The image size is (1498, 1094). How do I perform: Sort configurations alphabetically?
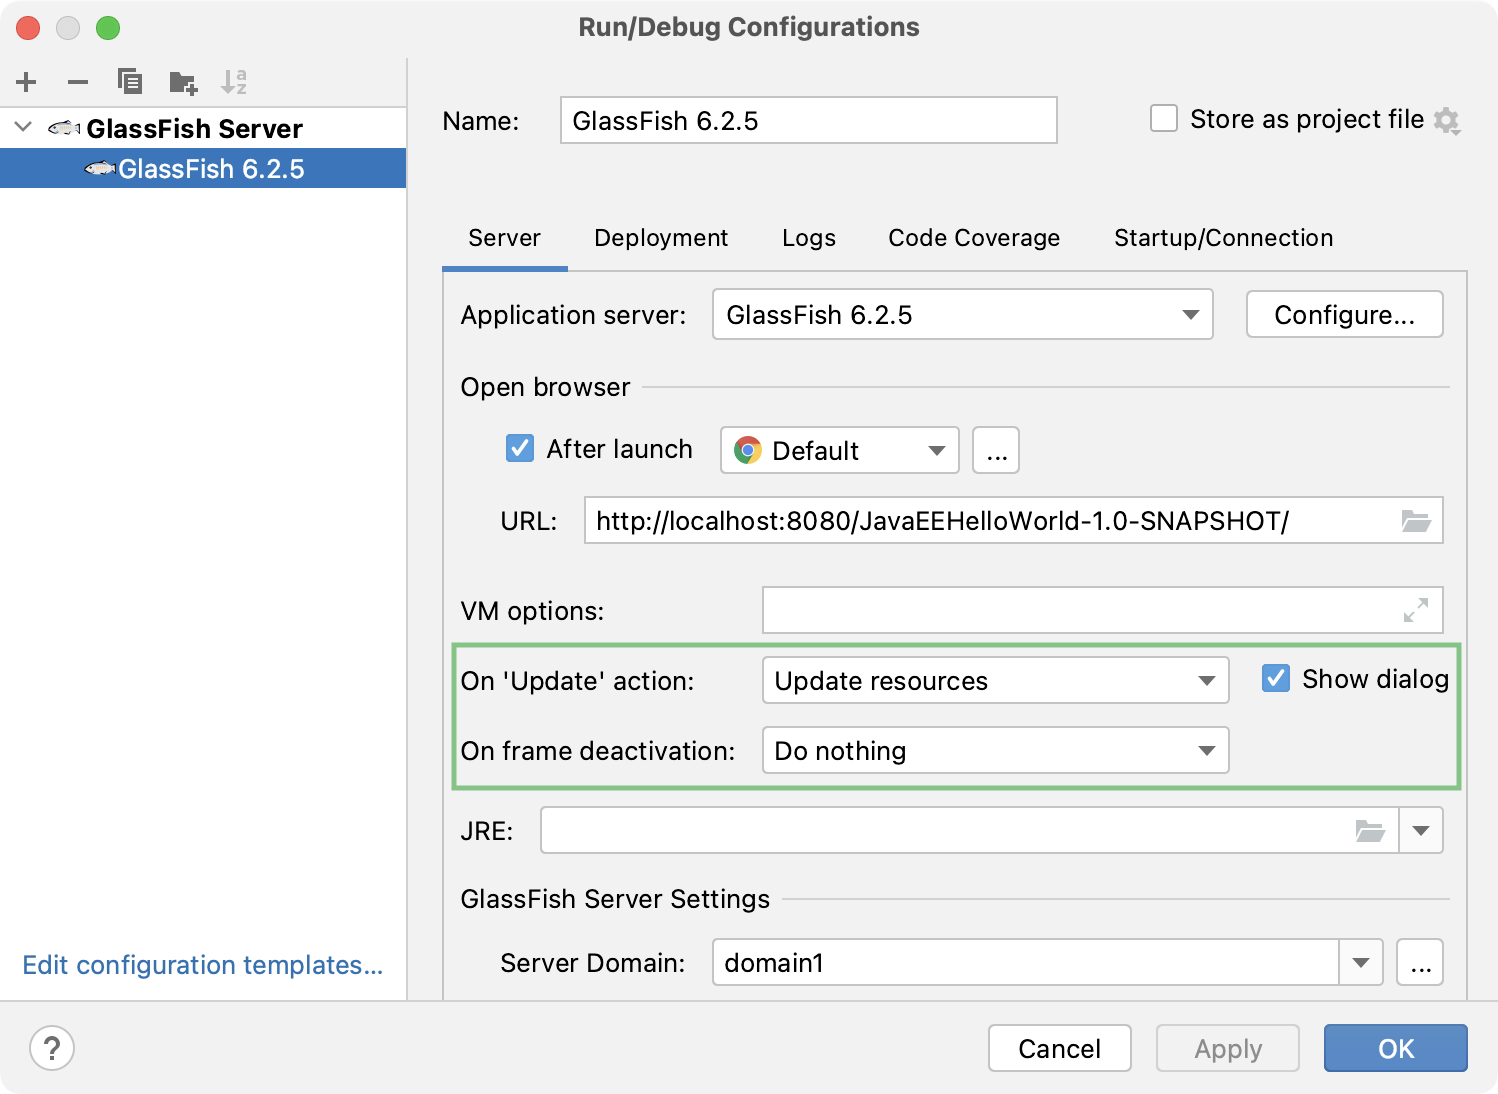pos(234,82)
